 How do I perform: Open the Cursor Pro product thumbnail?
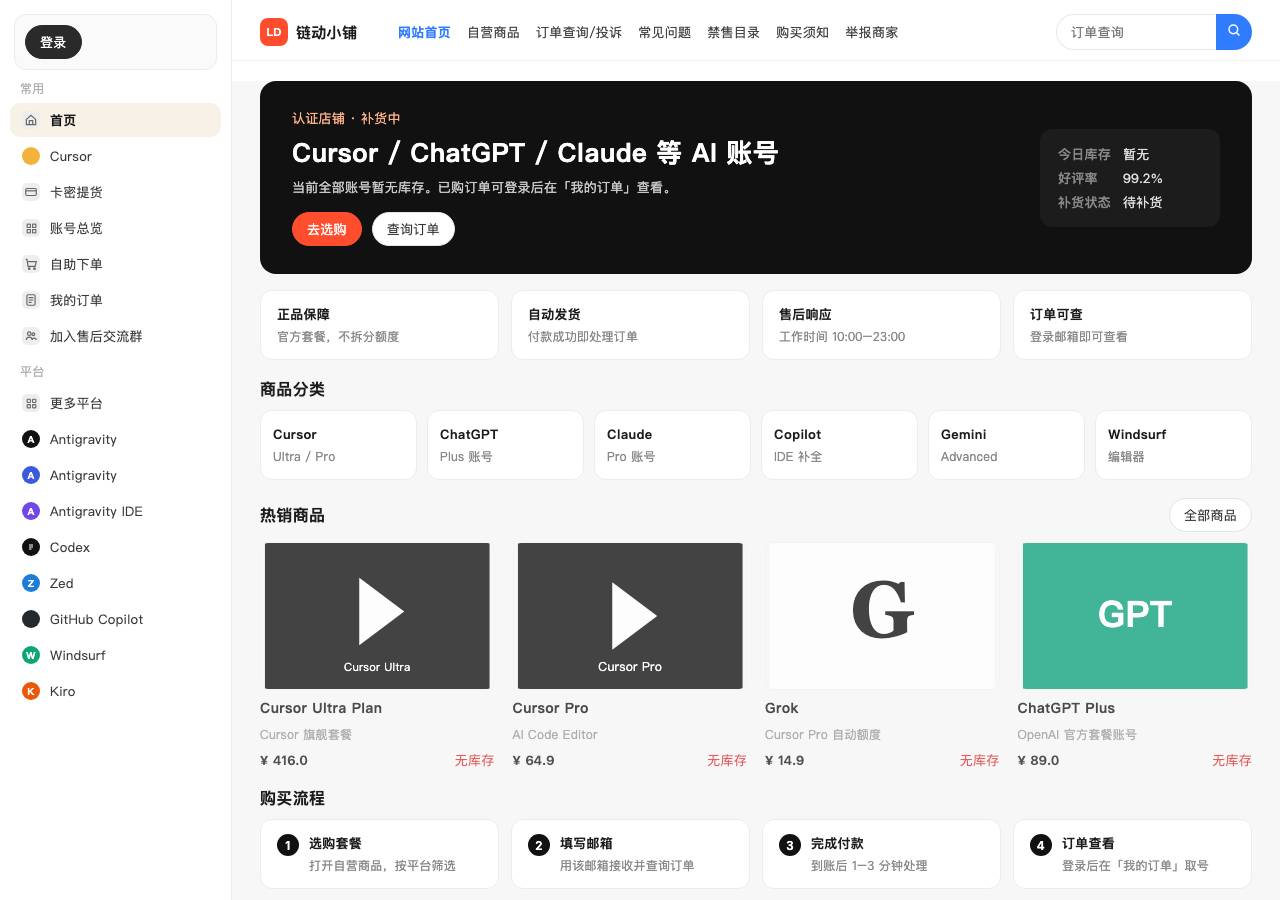coord(630,616)
